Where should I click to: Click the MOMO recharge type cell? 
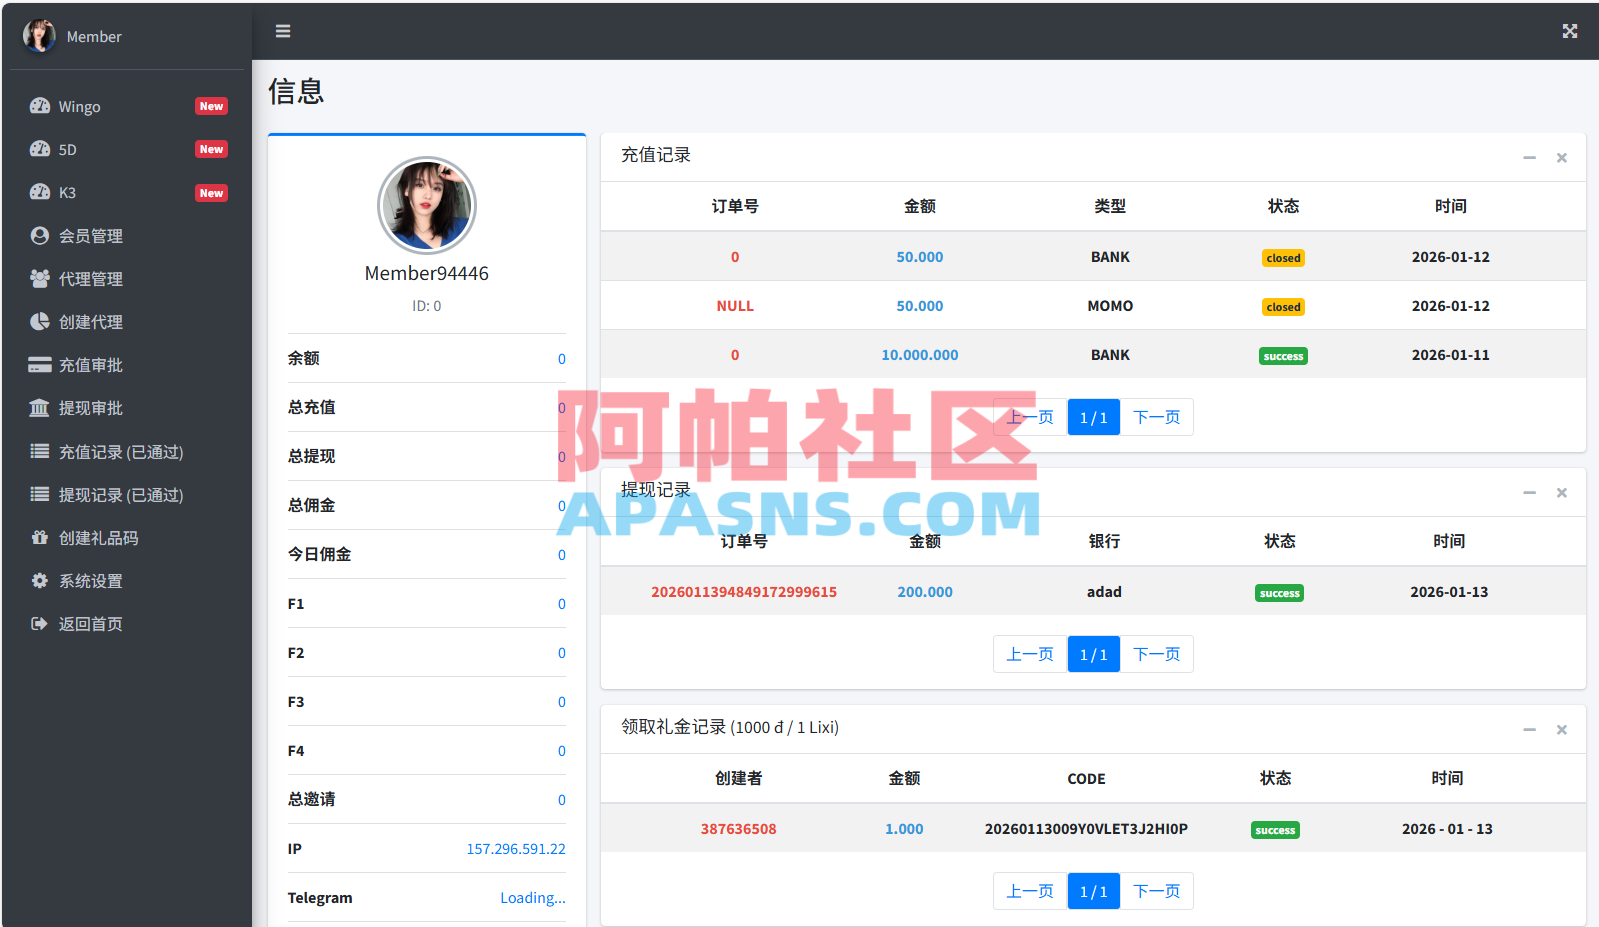pos(1110,306)
